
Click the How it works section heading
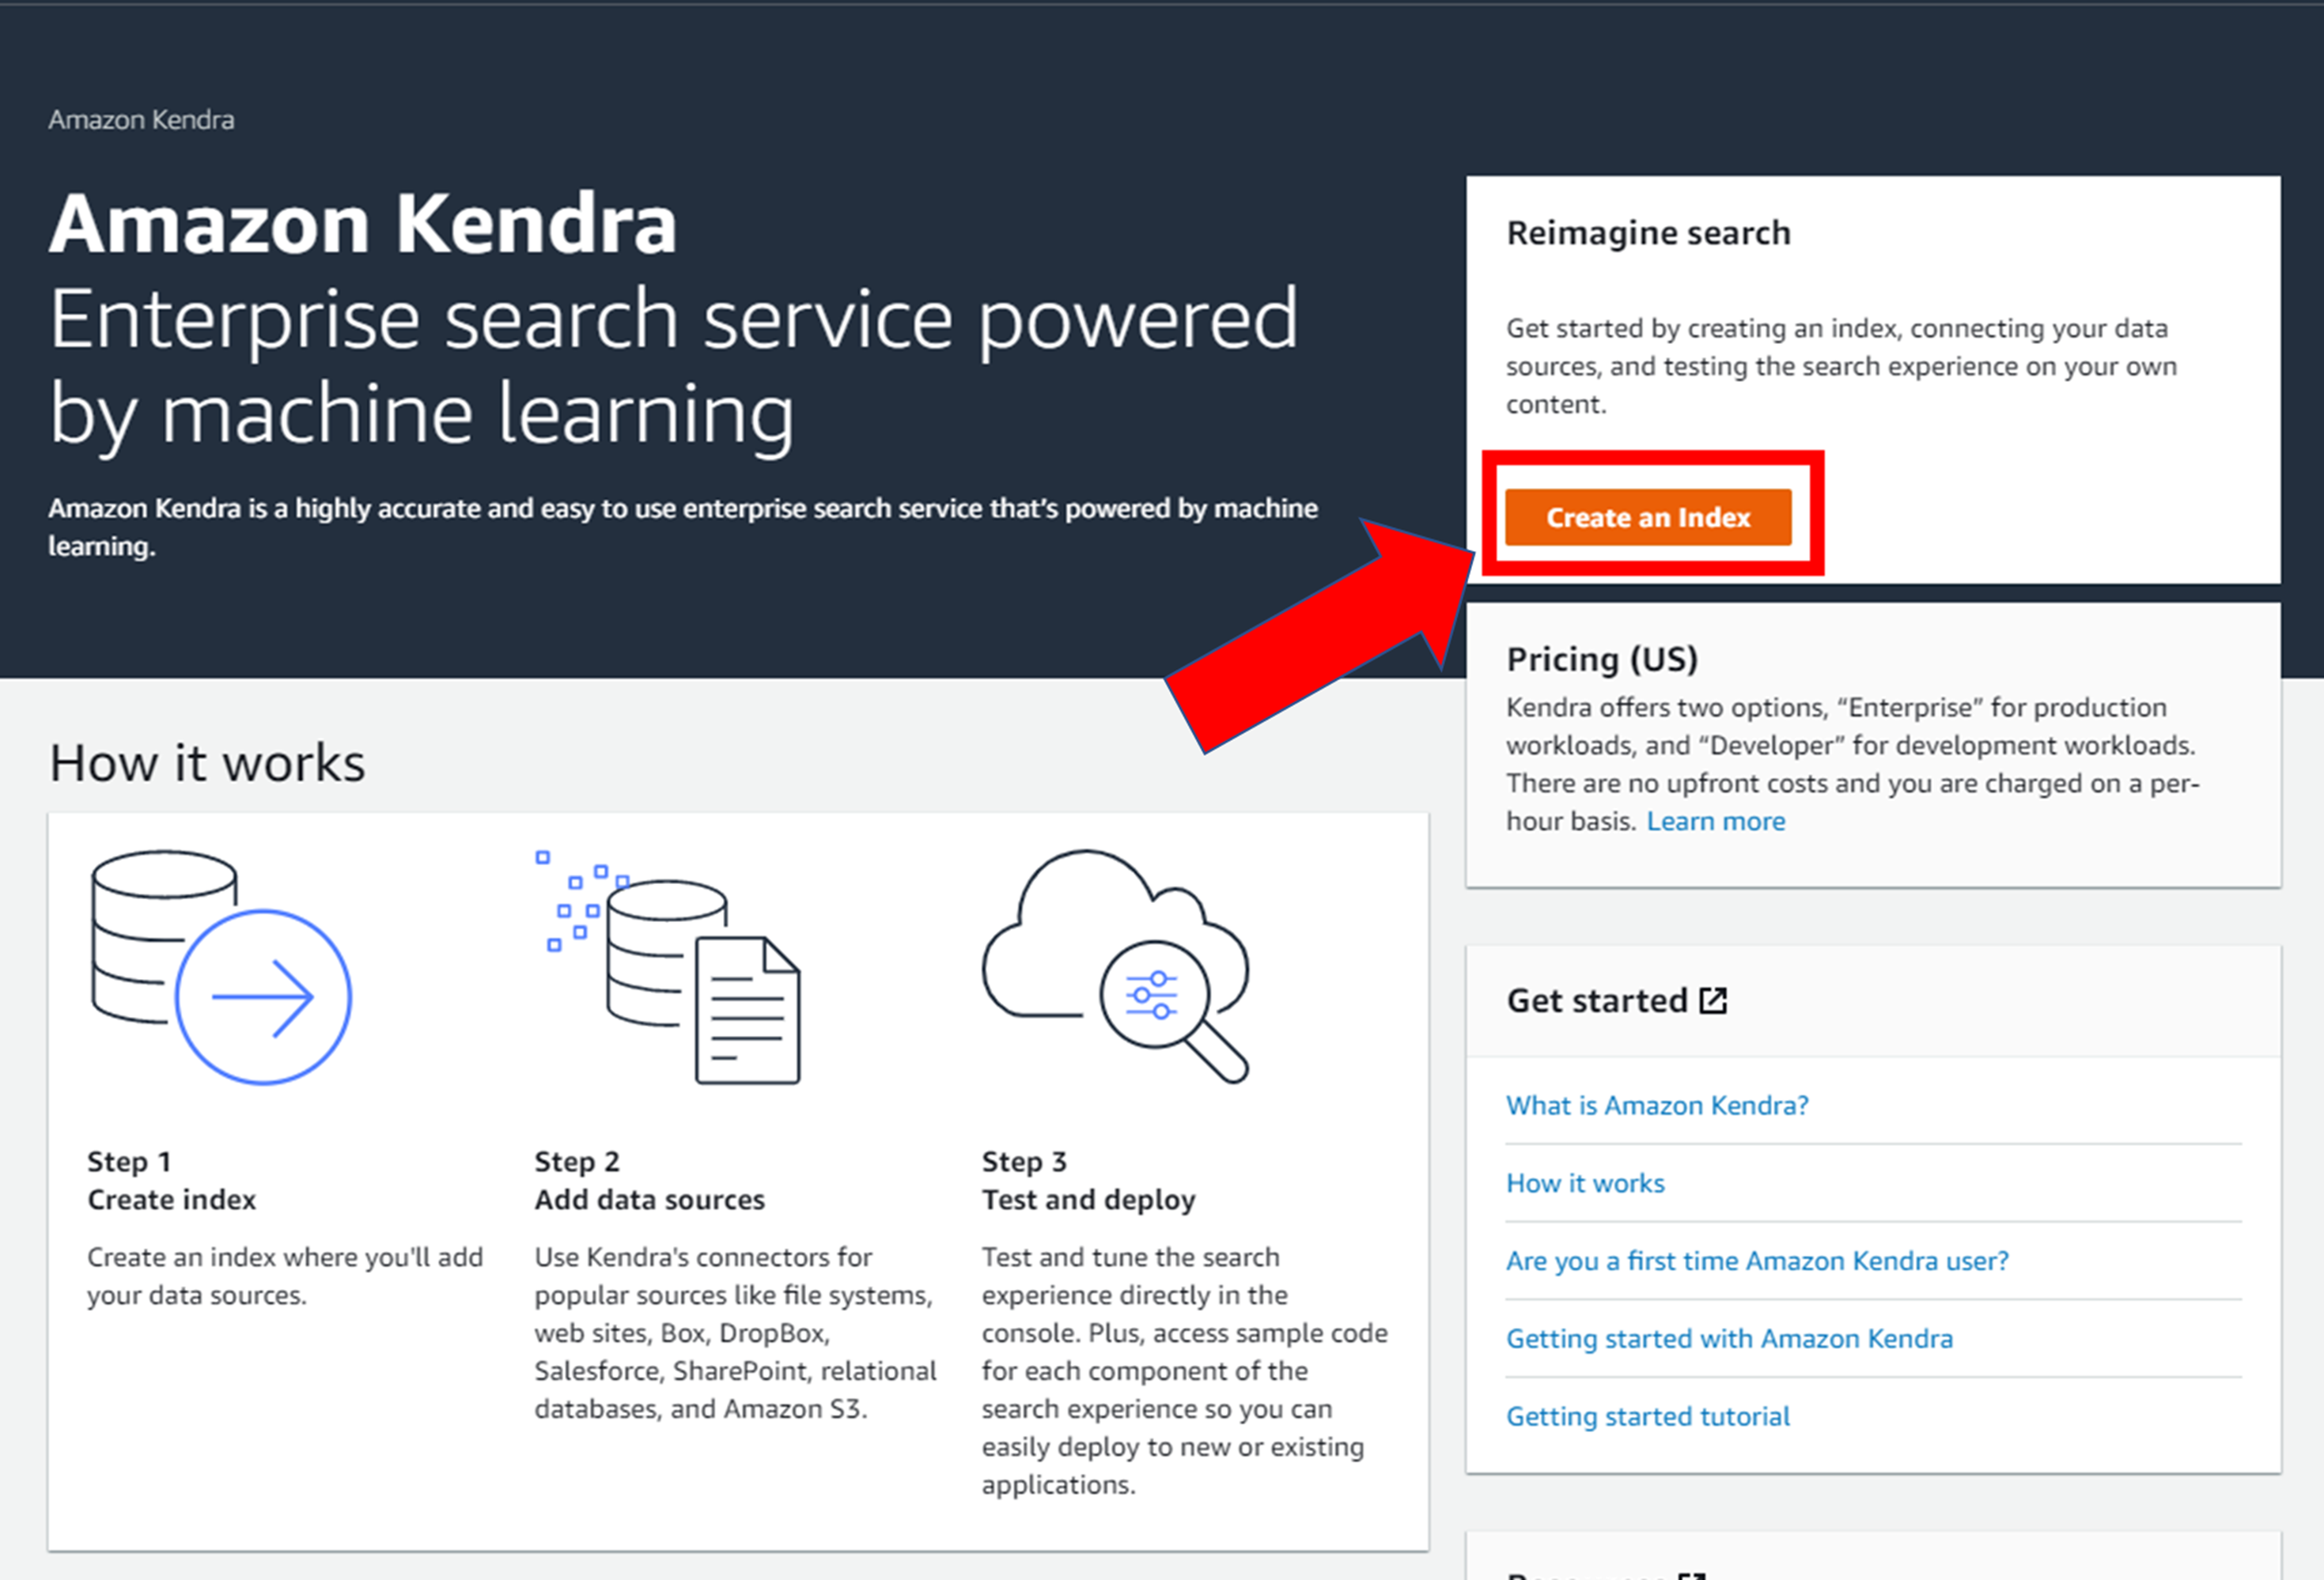[206, 762]
